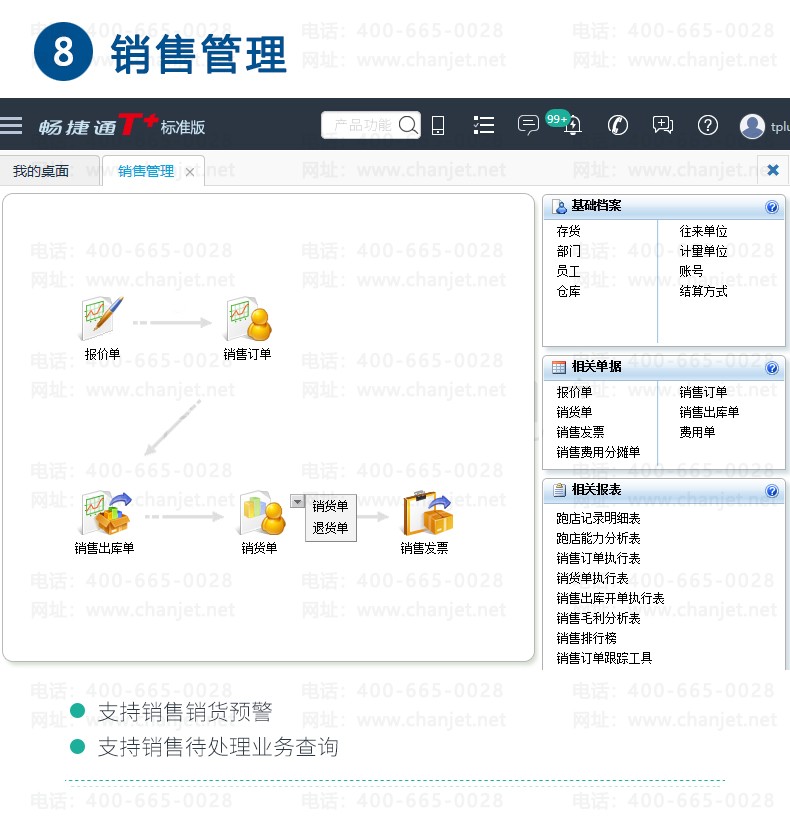Image resolution: width=790 pixels, height=820 pixels.
Task: Open 报价单 in 相关单据 panel
Action: tap(574, 392)
